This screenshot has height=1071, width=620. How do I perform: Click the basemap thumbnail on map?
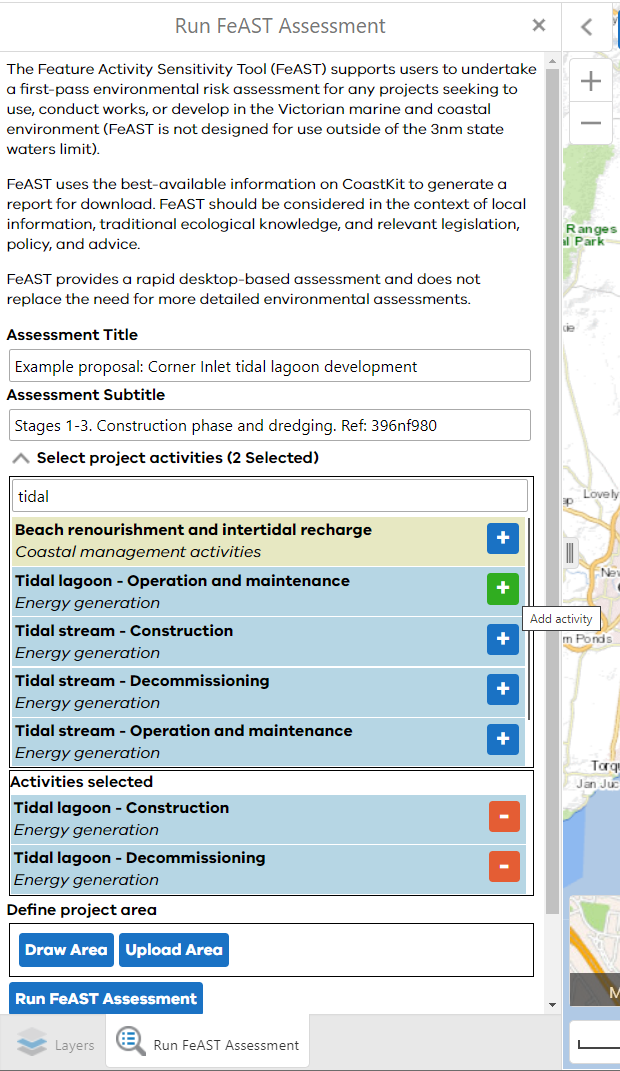595,951
